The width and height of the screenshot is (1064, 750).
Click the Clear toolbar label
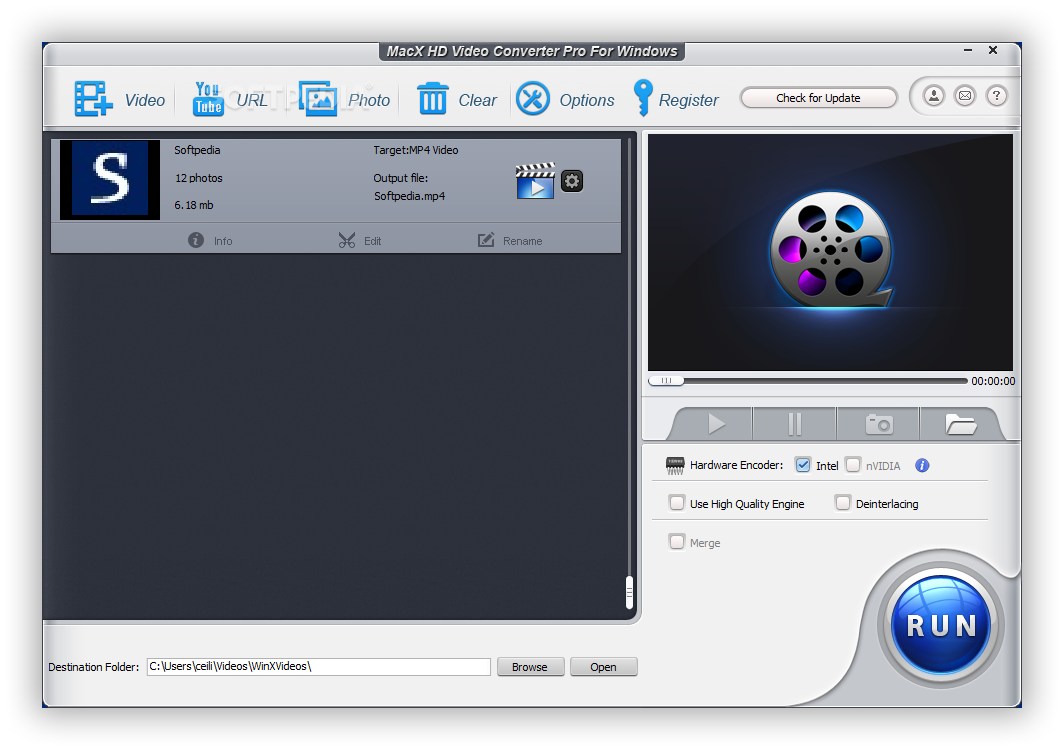click(x=477, y=100)
